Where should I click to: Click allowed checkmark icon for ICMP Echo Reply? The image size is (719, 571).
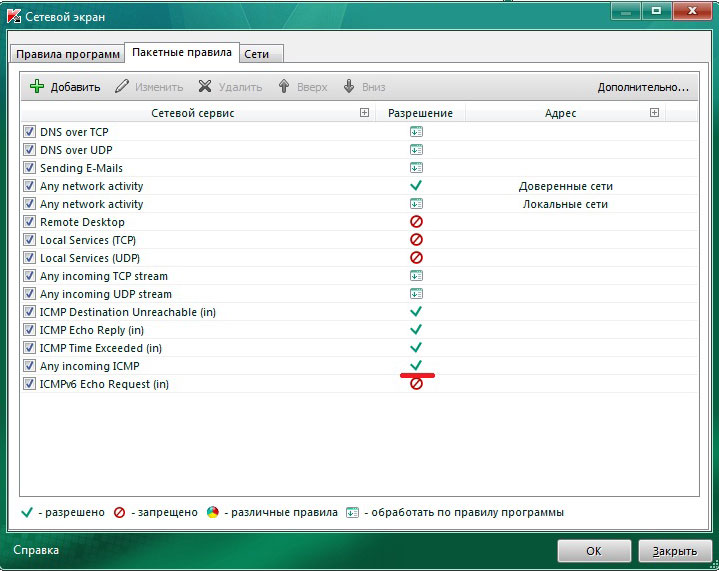[x=417, y=330]
